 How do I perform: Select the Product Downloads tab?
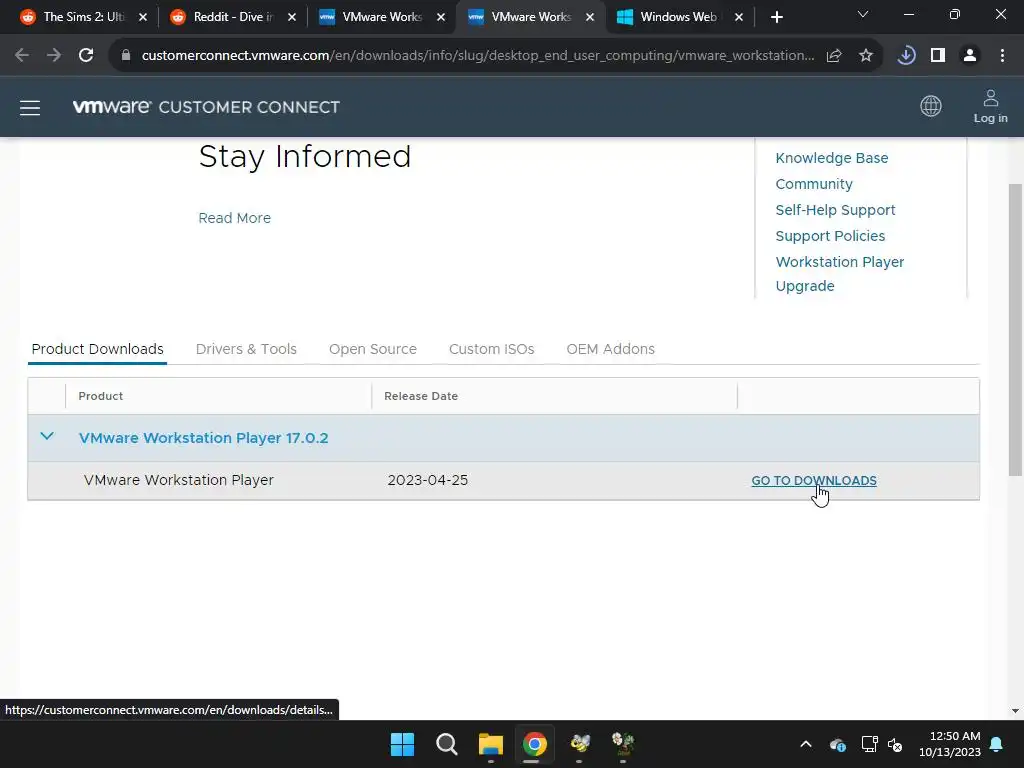point(97,349)
